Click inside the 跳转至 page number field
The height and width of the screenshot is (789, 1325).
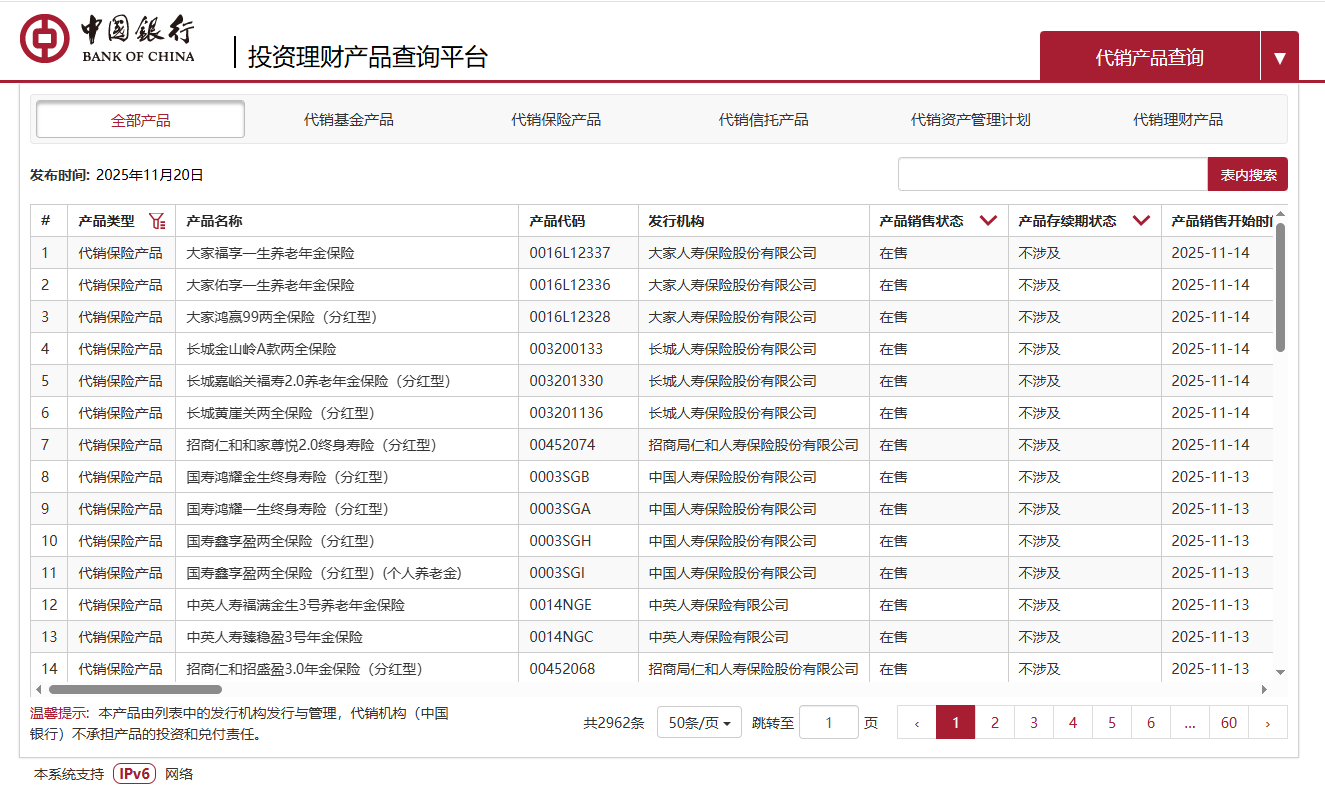pyautogui.click(x=829, y=721)
